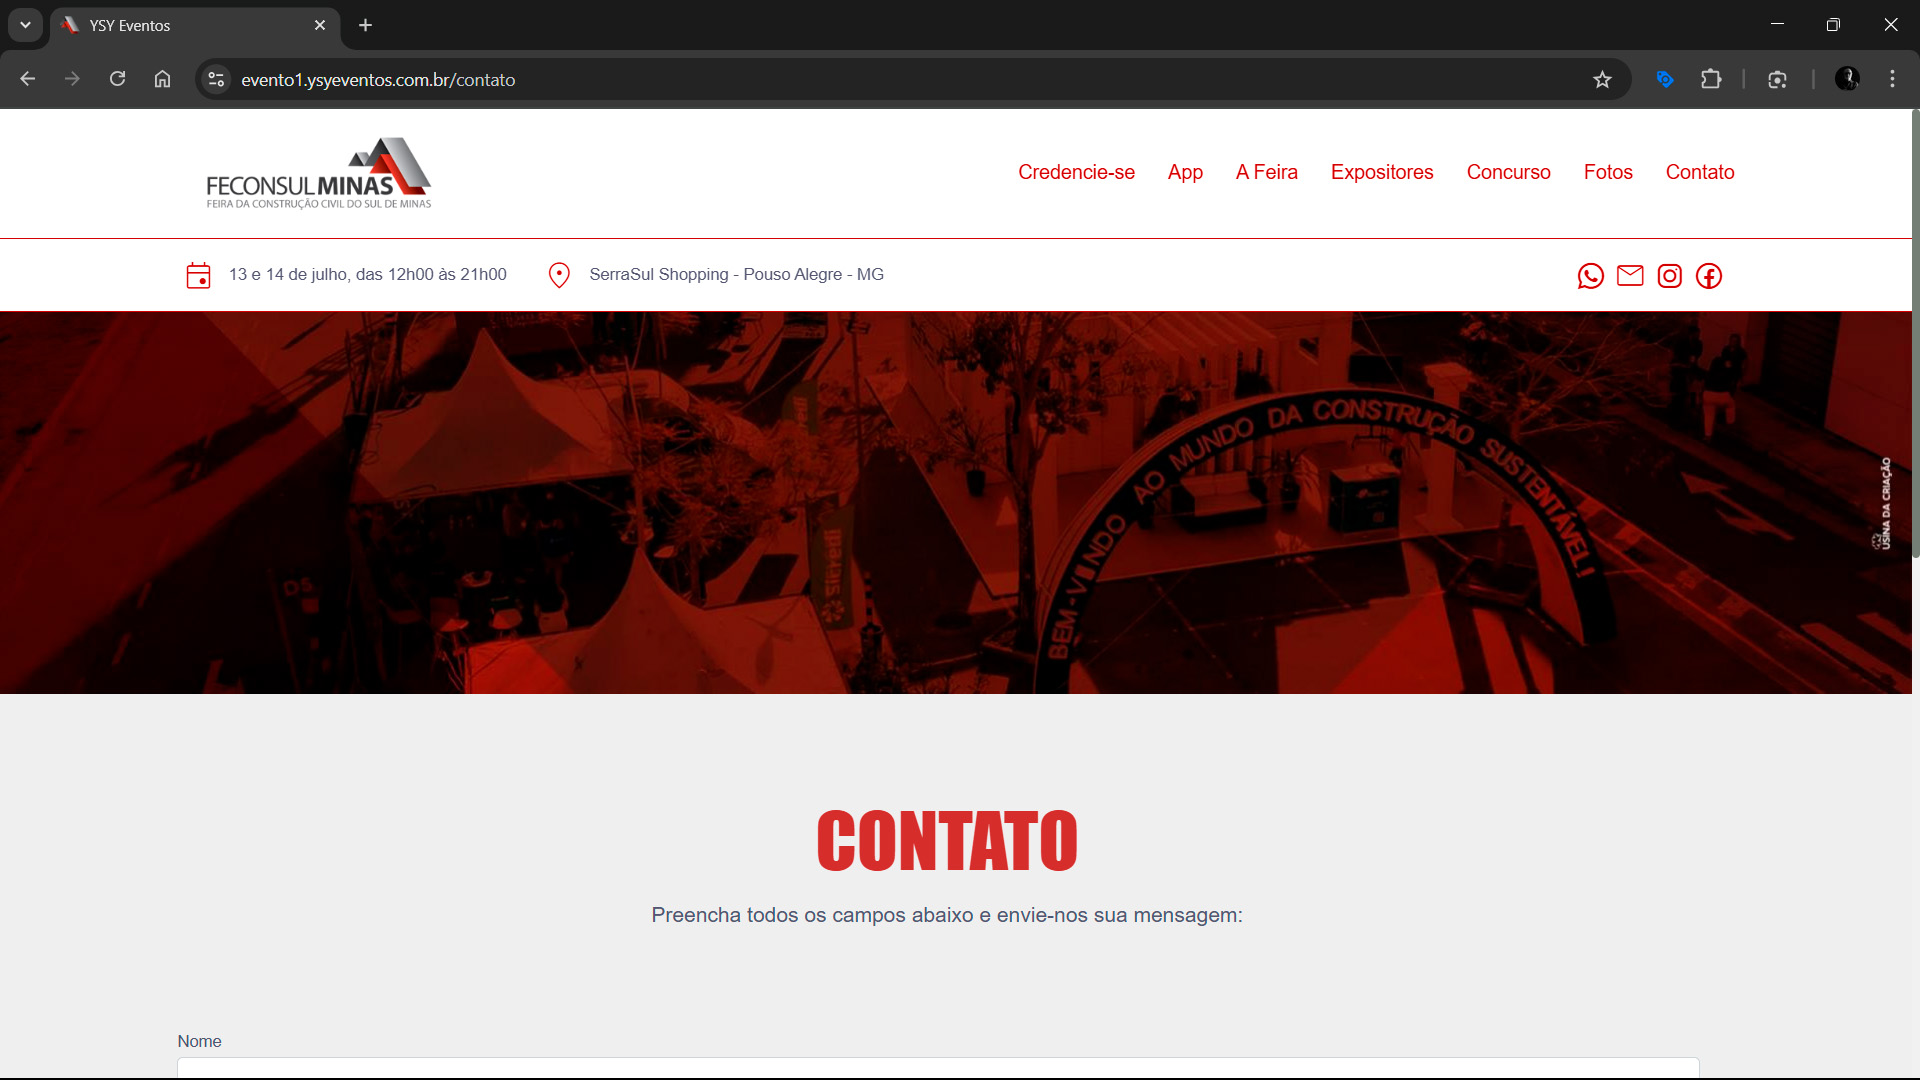Click the location pin icon for SerraSul Shopping
Screen dimensions: 1920x1080
559,274
